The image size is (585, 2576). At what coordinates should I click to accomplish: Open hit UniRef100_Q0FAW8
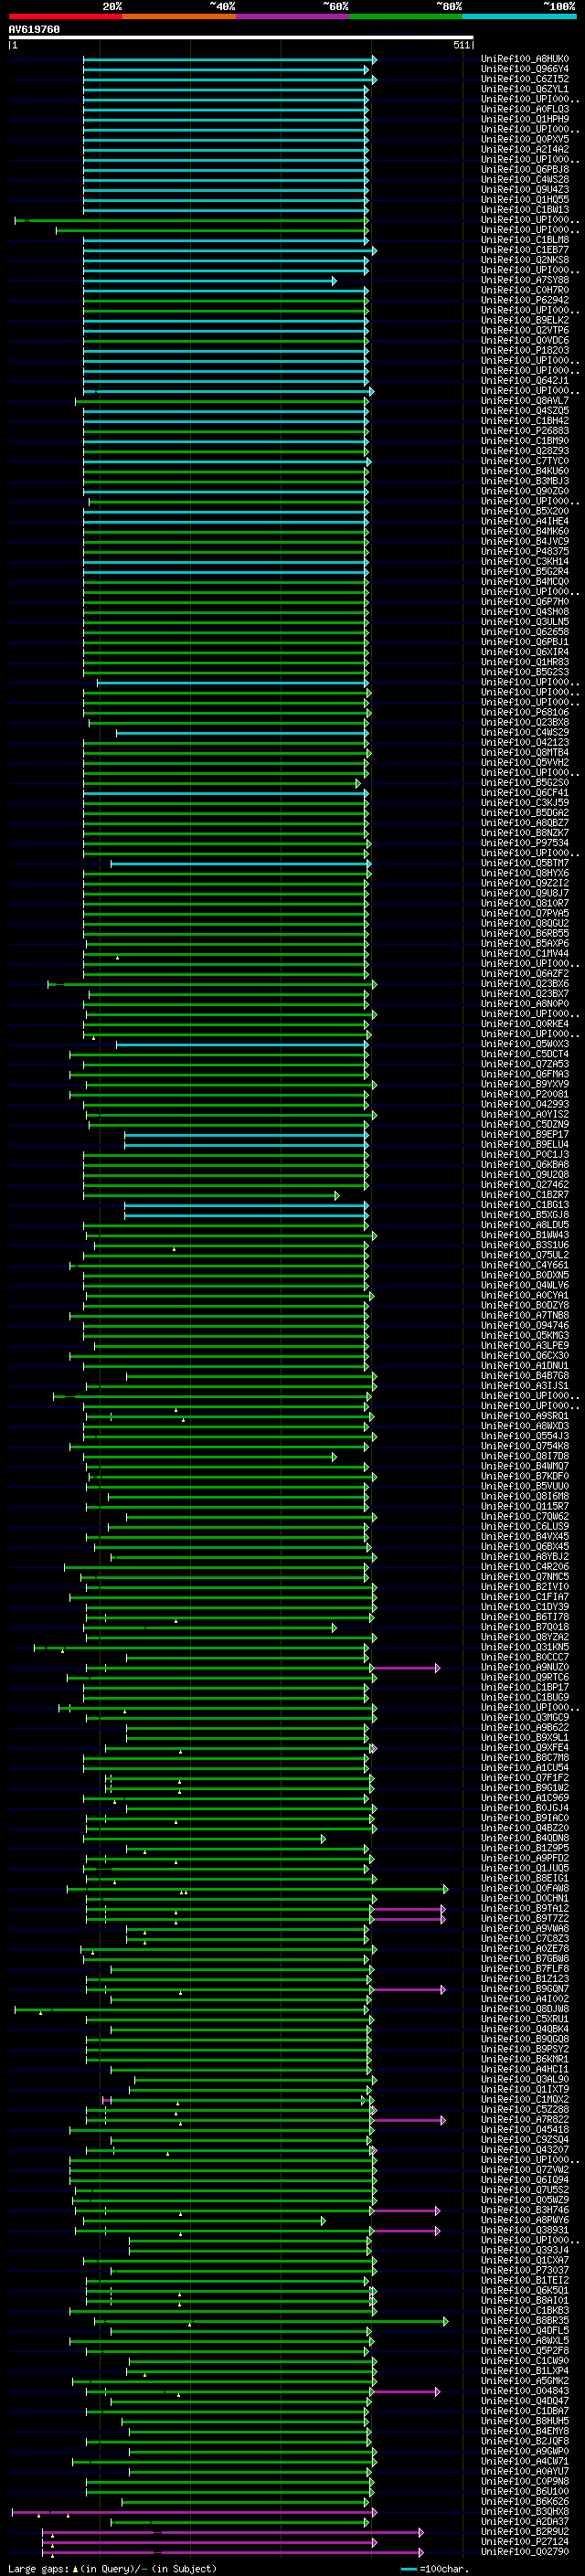[525, 1888]
